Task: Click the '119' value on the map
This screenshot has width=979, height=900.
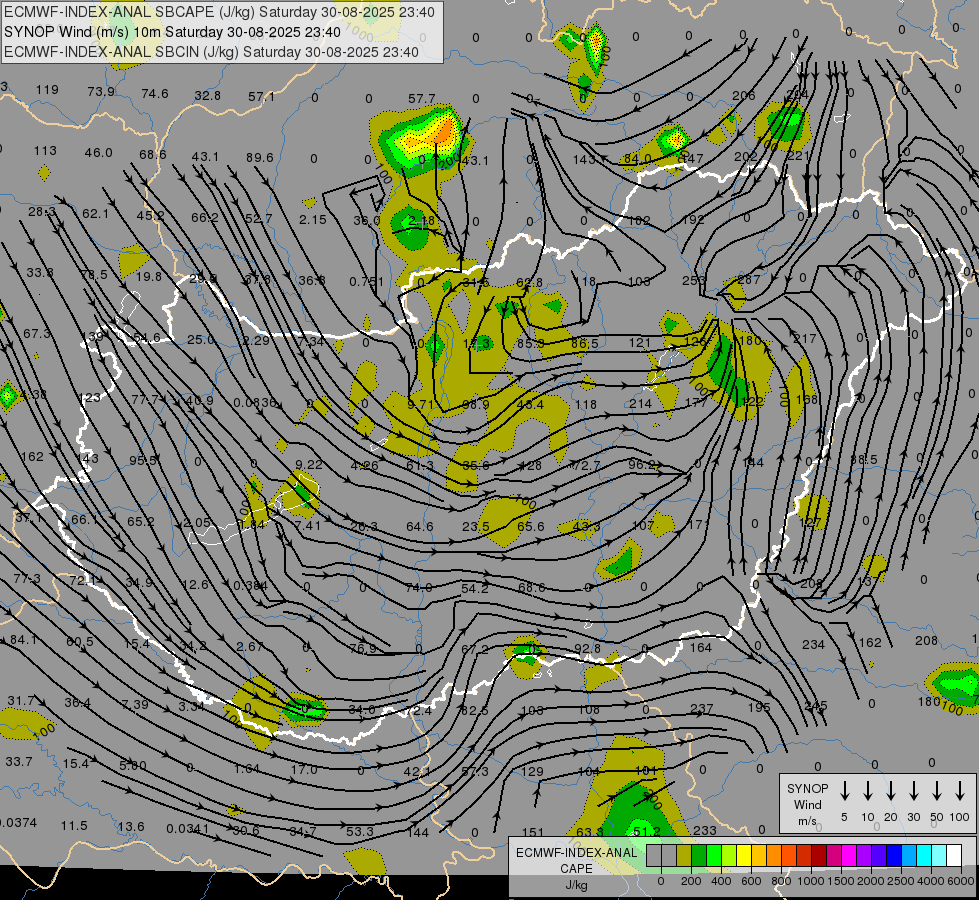Action: 47,89
